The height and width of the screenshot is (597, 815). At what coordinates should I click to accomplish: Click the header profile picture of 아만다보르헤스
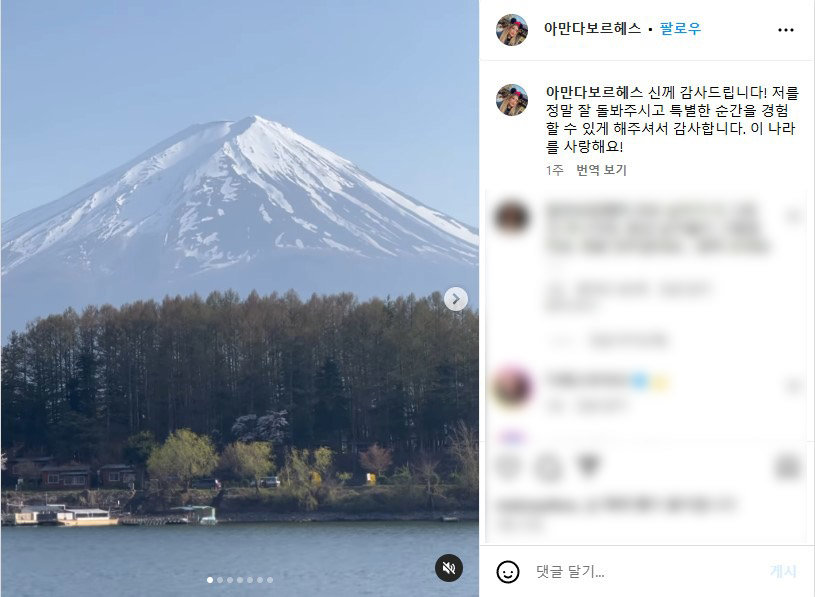click(x=512, y=30)
